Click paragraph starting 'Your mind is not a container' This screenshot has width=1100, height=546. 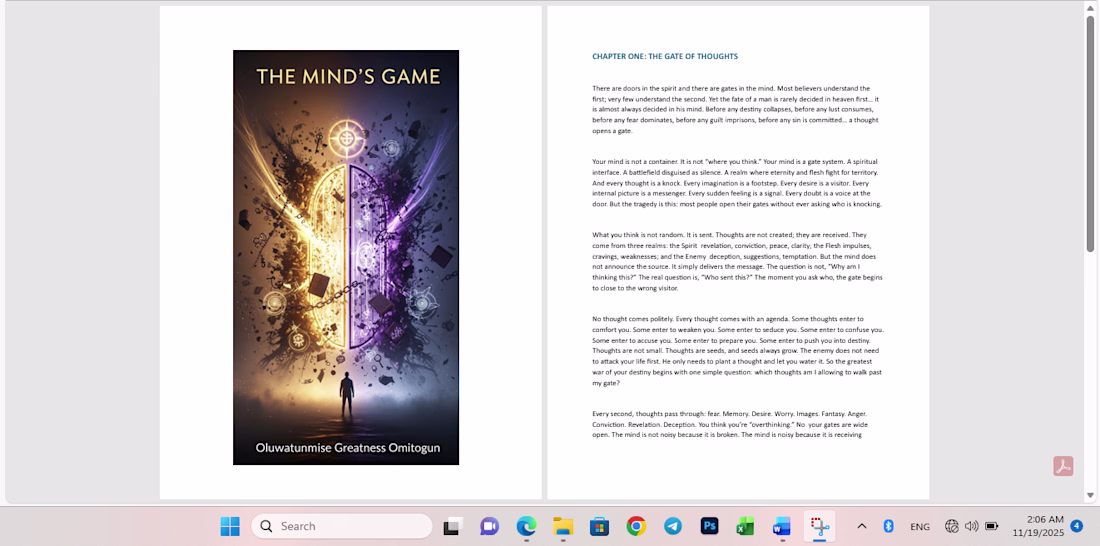[737, 182]
